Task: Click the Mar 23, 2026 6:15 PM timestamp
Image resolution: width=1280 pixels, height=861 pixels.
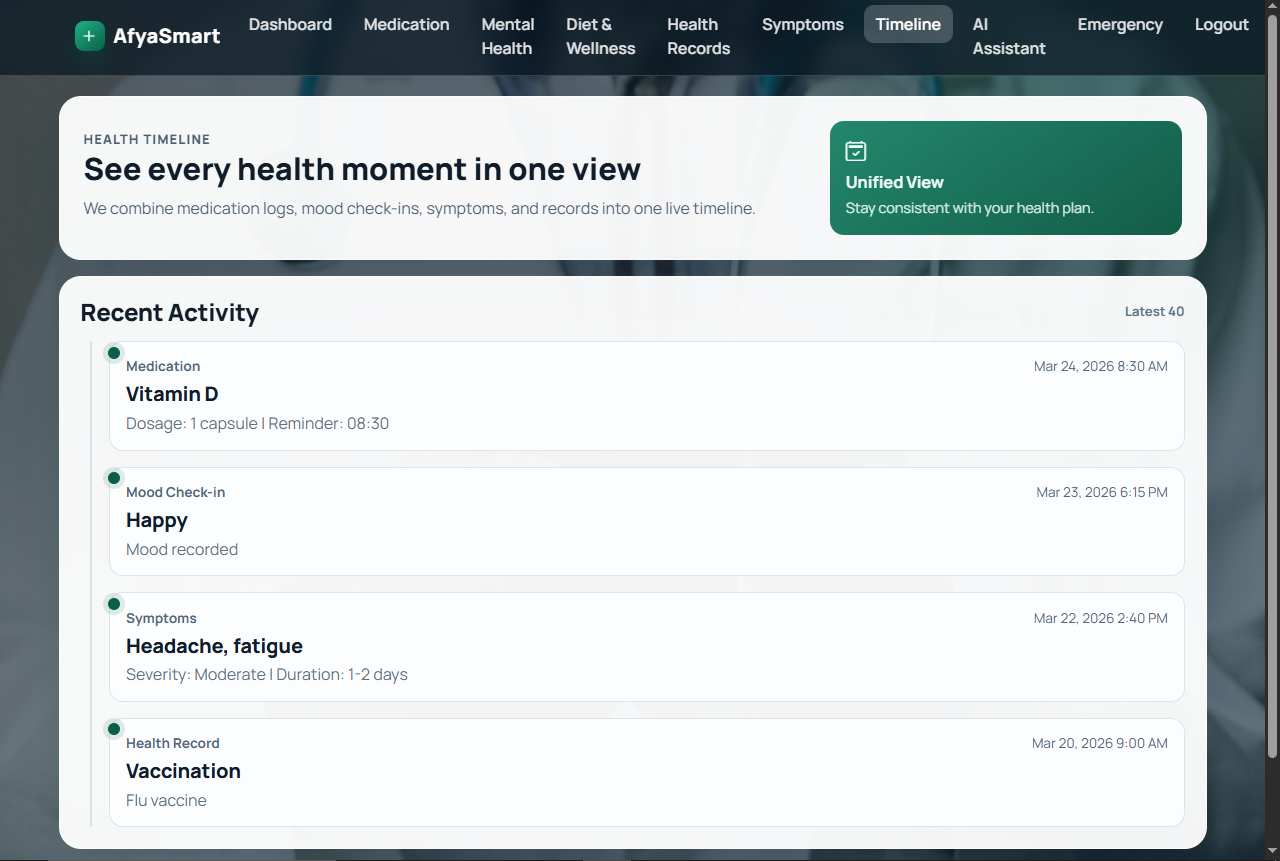Action: (x=1102, y=492)
